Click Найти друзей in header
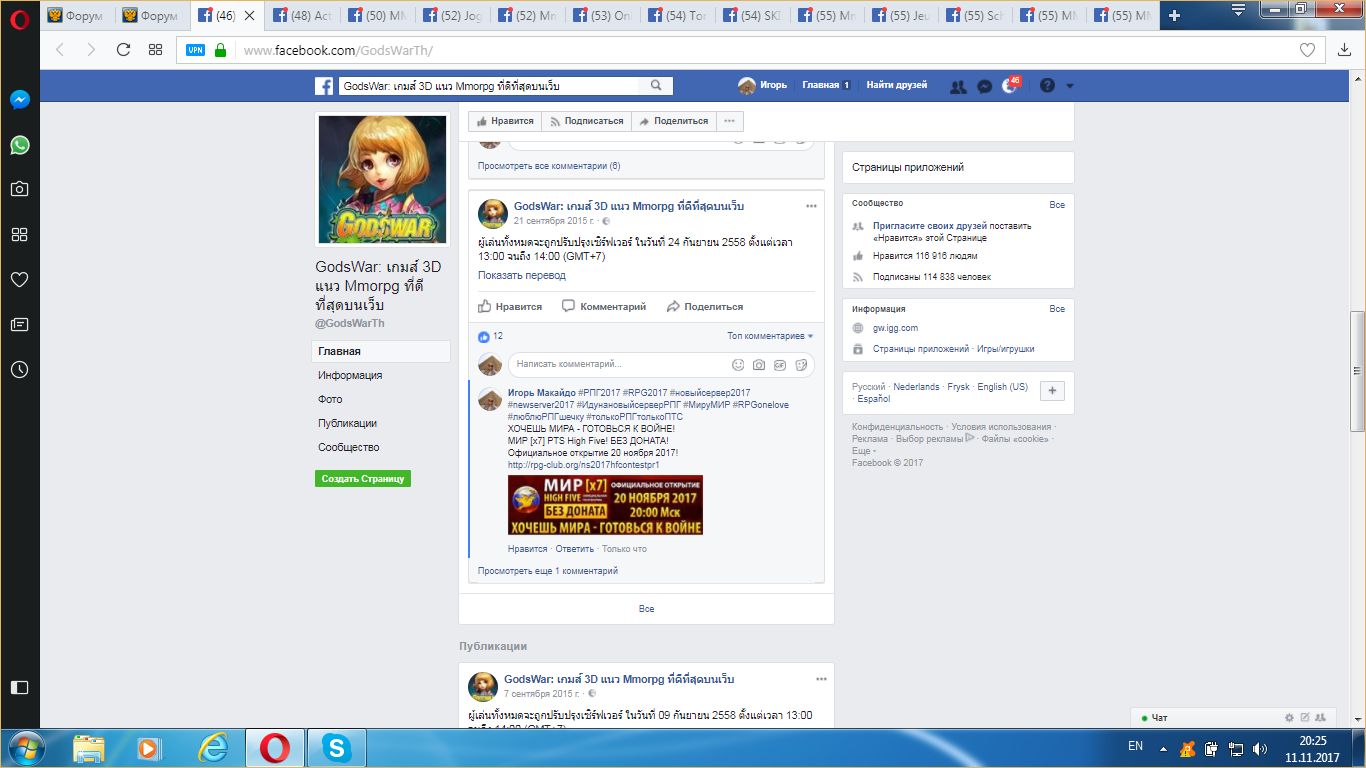Image resolution: width=1366 pixels, height=768 pixels. (896, 85)
